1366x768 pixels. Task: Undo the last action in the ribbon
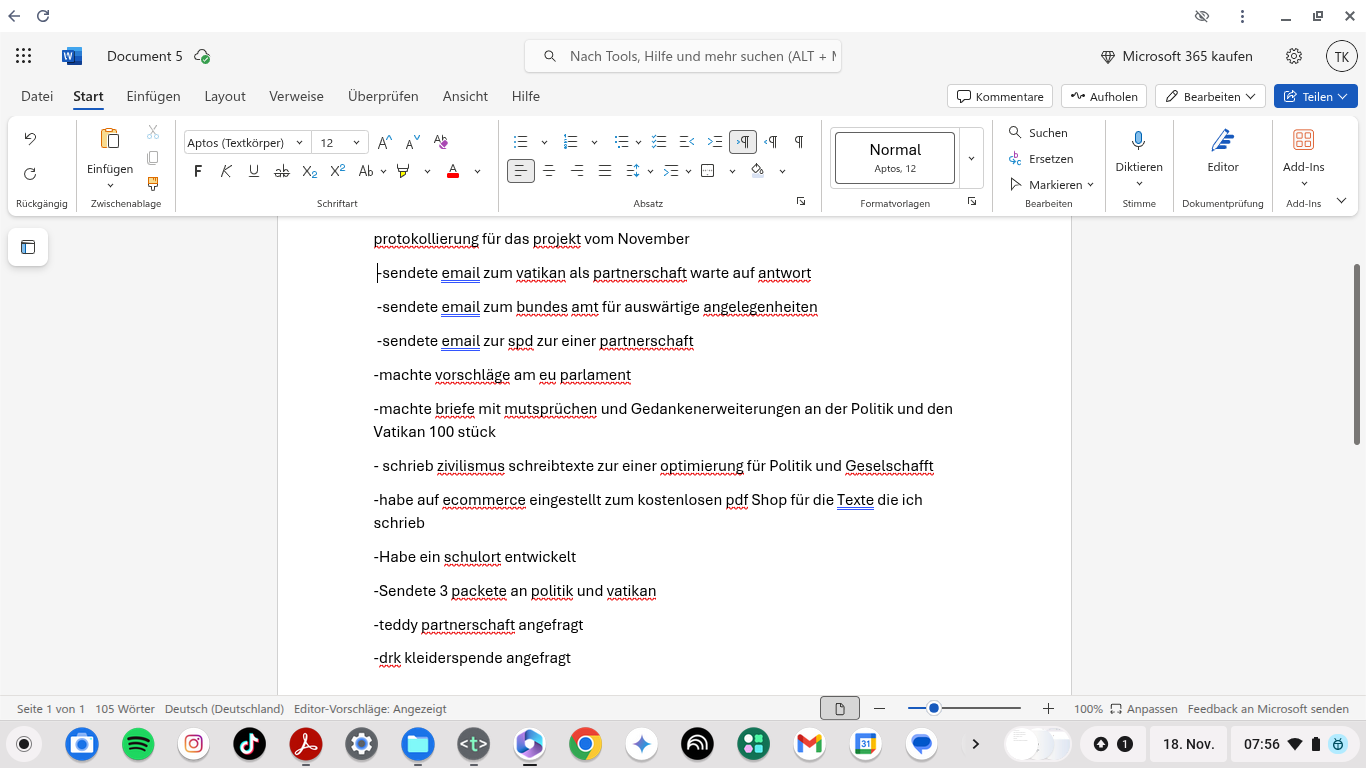(x=30, y=139)
